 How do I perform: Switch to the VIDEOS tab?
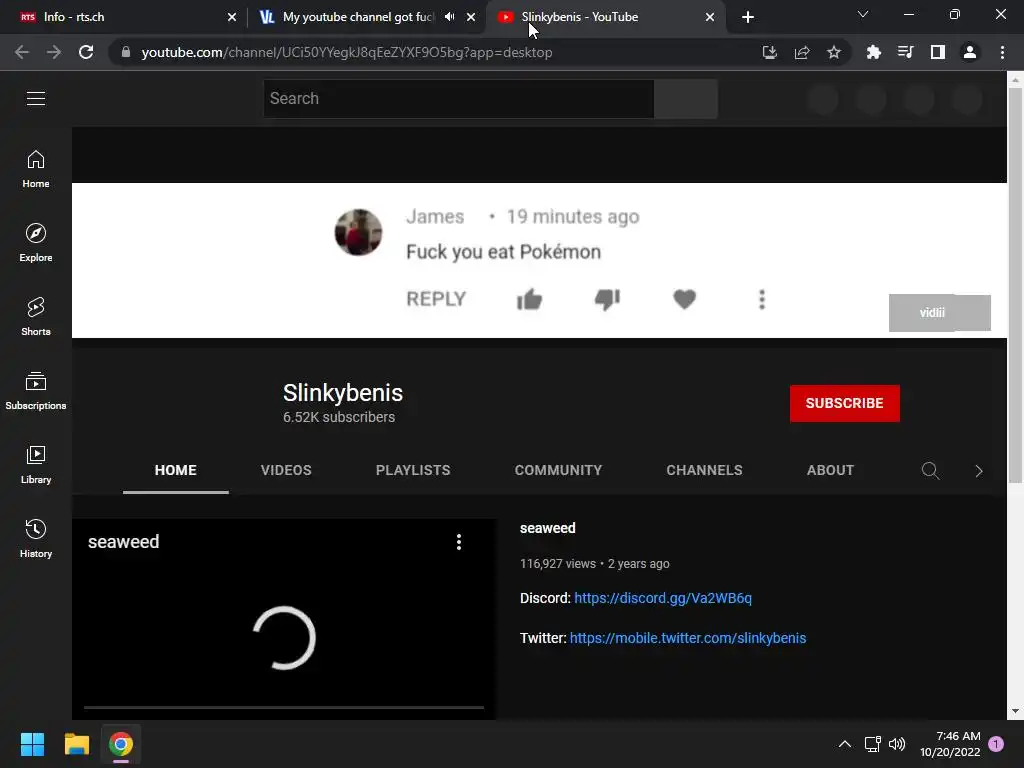[286, 470]
